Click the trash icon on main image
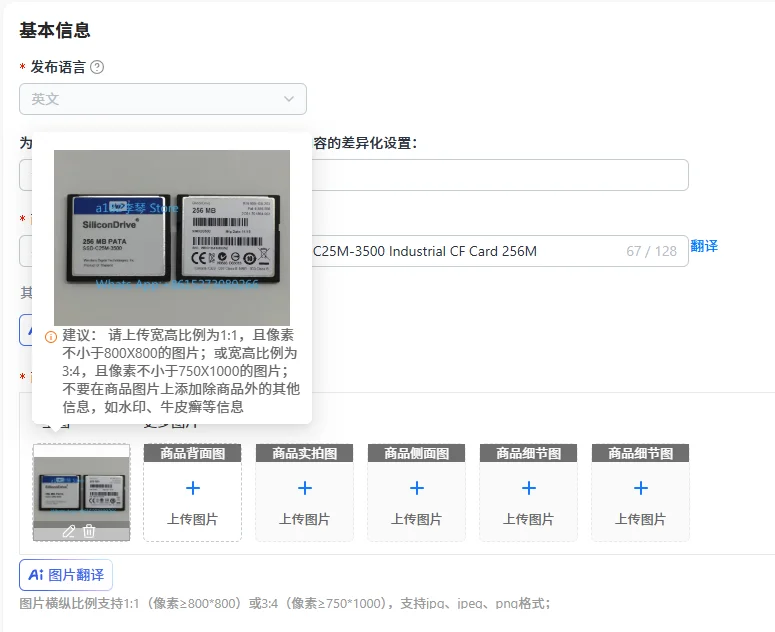This screenshot has height=632, width=775. [89, 531]
